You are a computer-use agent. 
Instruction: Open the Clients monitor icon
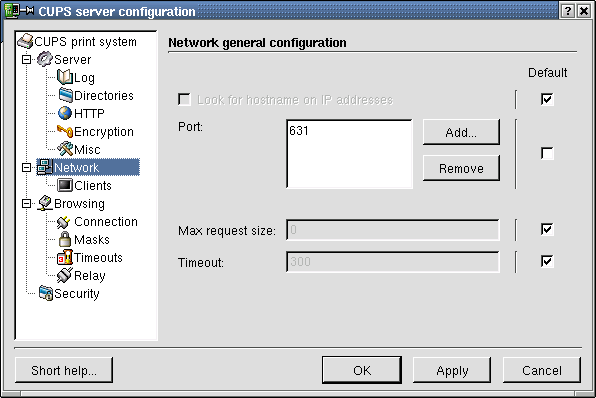(x=65, y=186)
